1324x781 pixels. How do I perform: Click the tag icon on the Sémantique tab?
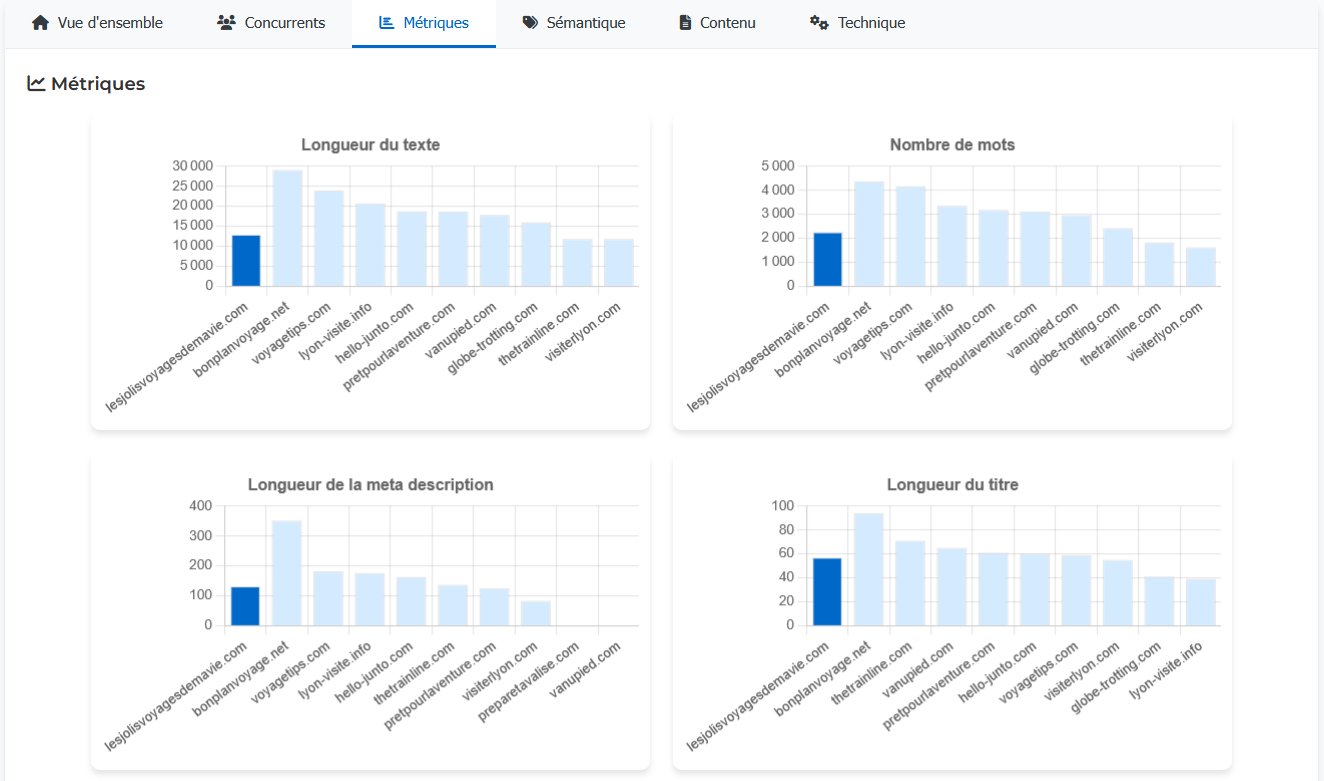[x=530, y=22]
